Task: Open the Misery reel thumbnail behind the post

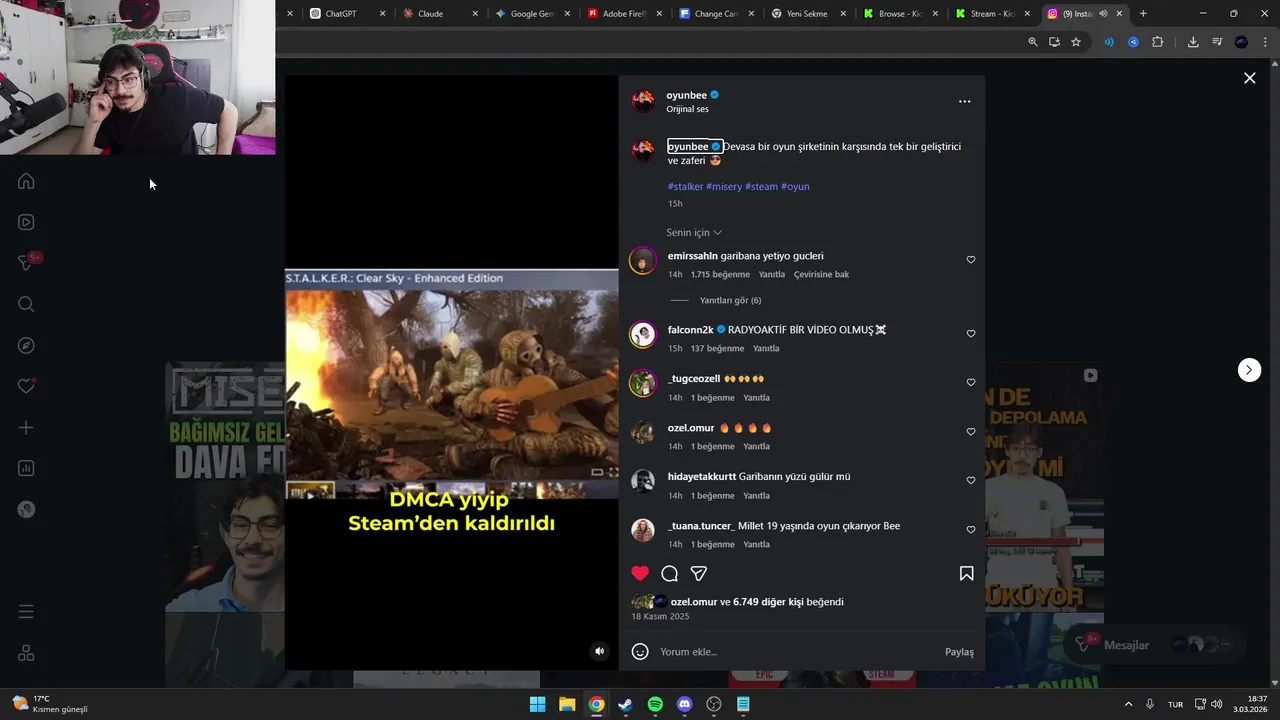Action: coord(225,487)
